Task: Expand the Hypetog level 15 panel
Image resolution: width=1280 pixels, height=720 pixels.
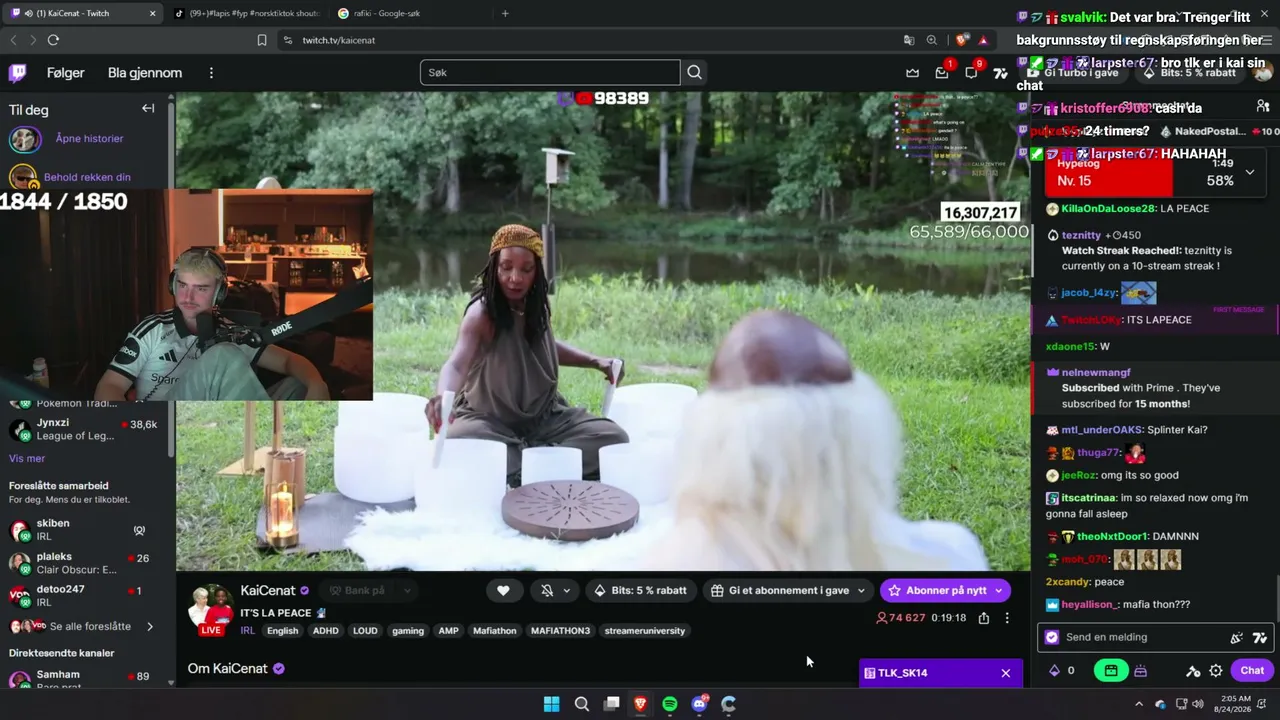Action: tap(1249, 172)
